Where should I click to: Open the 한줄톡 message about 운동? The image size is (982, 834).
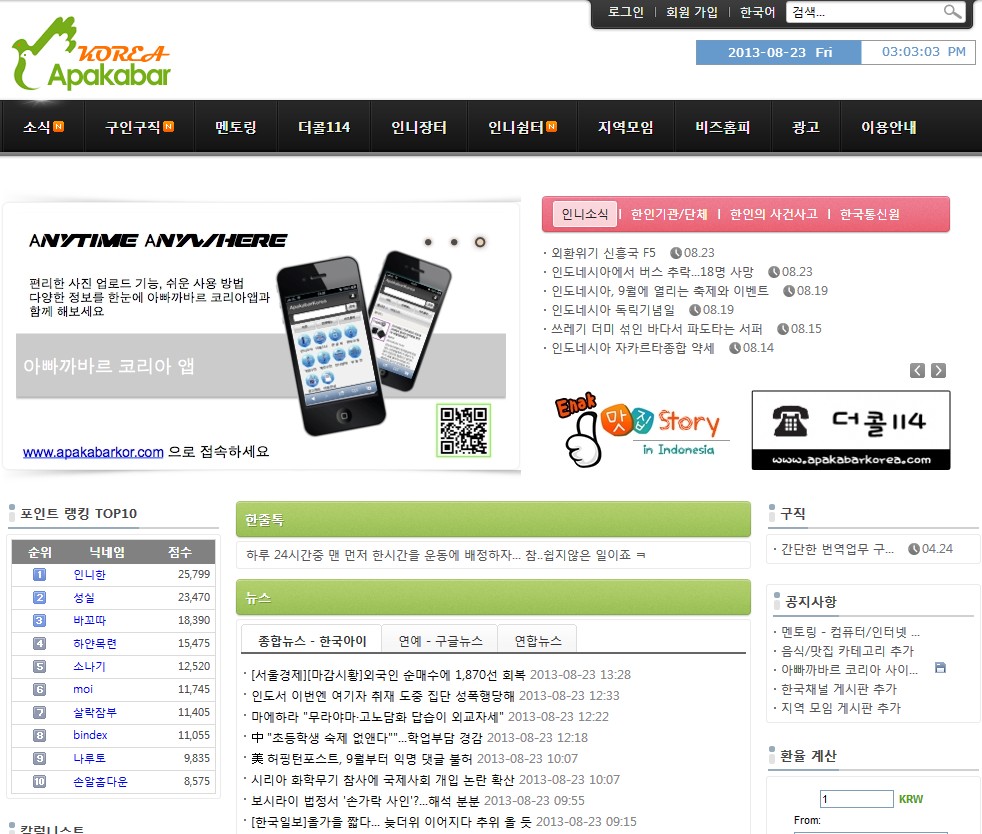click(x=446, y=555)
